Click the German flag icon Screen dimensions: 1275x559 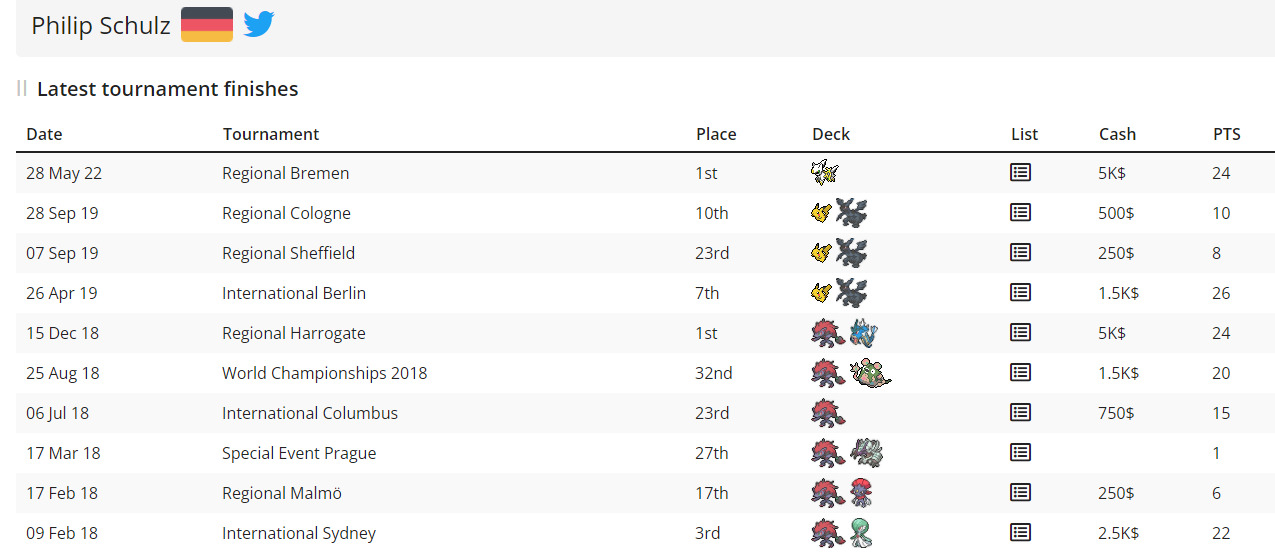point(207,25)
